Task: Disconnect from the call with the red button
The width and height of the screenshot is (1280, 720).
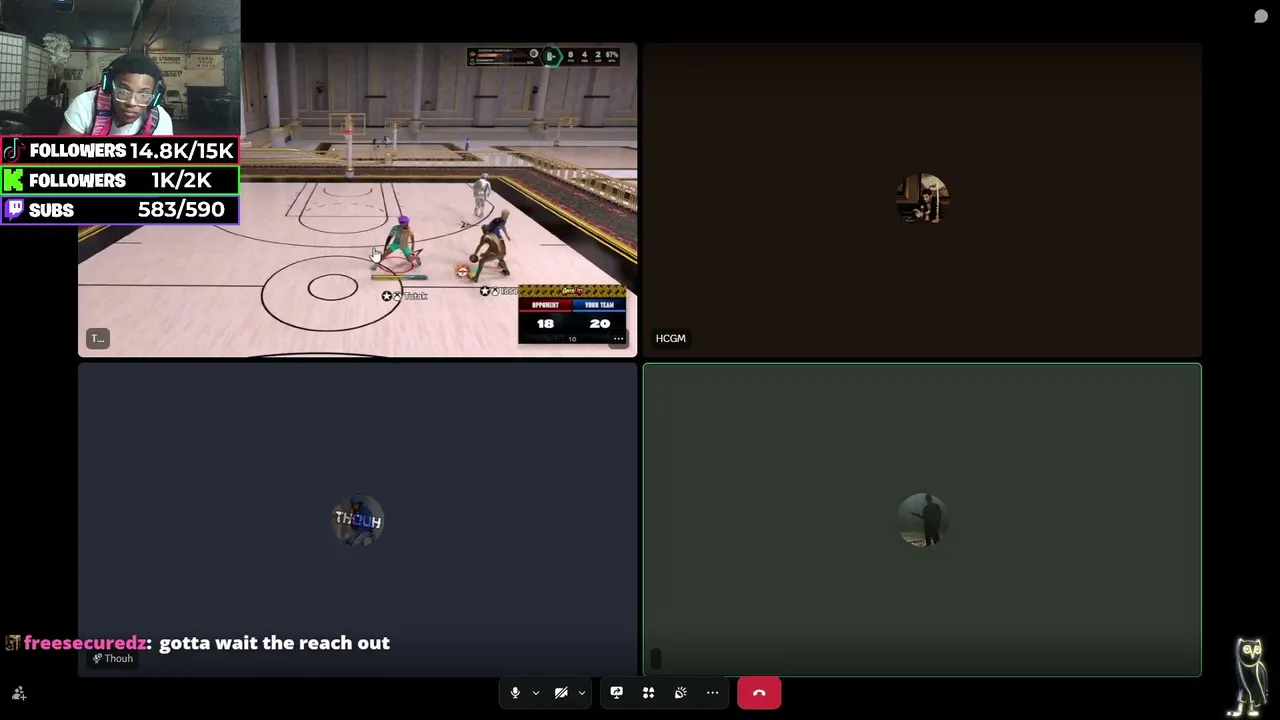Action: 759,693
